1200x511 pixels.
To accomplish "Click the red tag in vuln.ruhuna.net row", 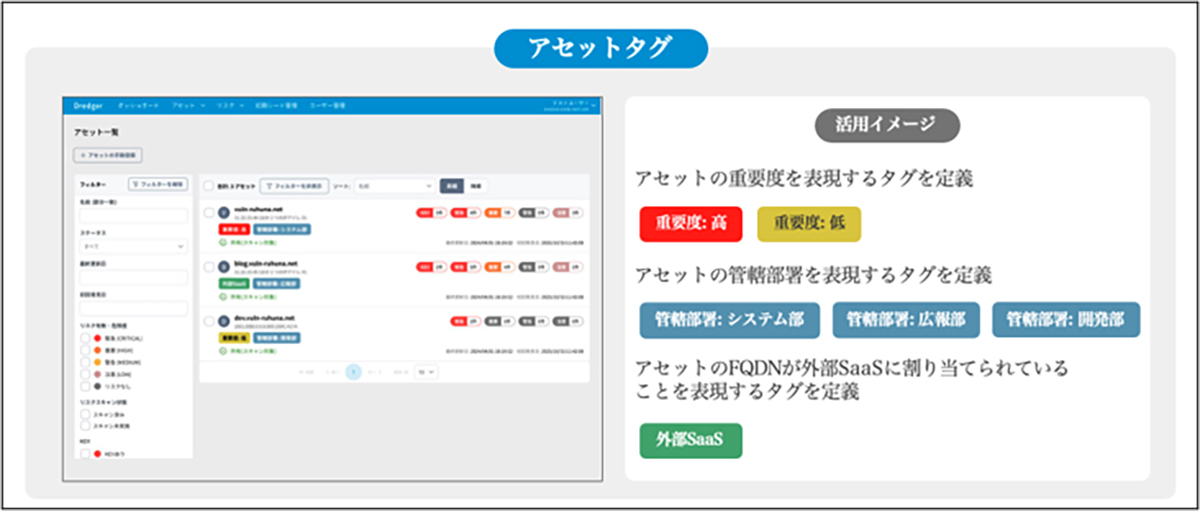I will tap(234, 229).
